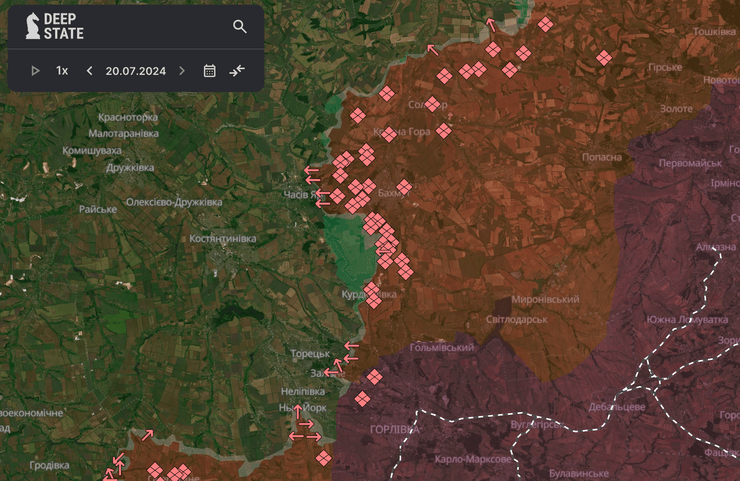Image resolution: width=740 pixels, height=481 pixels.
Task: Change the 1x playback speed
Action: click(x=62, y=71)
